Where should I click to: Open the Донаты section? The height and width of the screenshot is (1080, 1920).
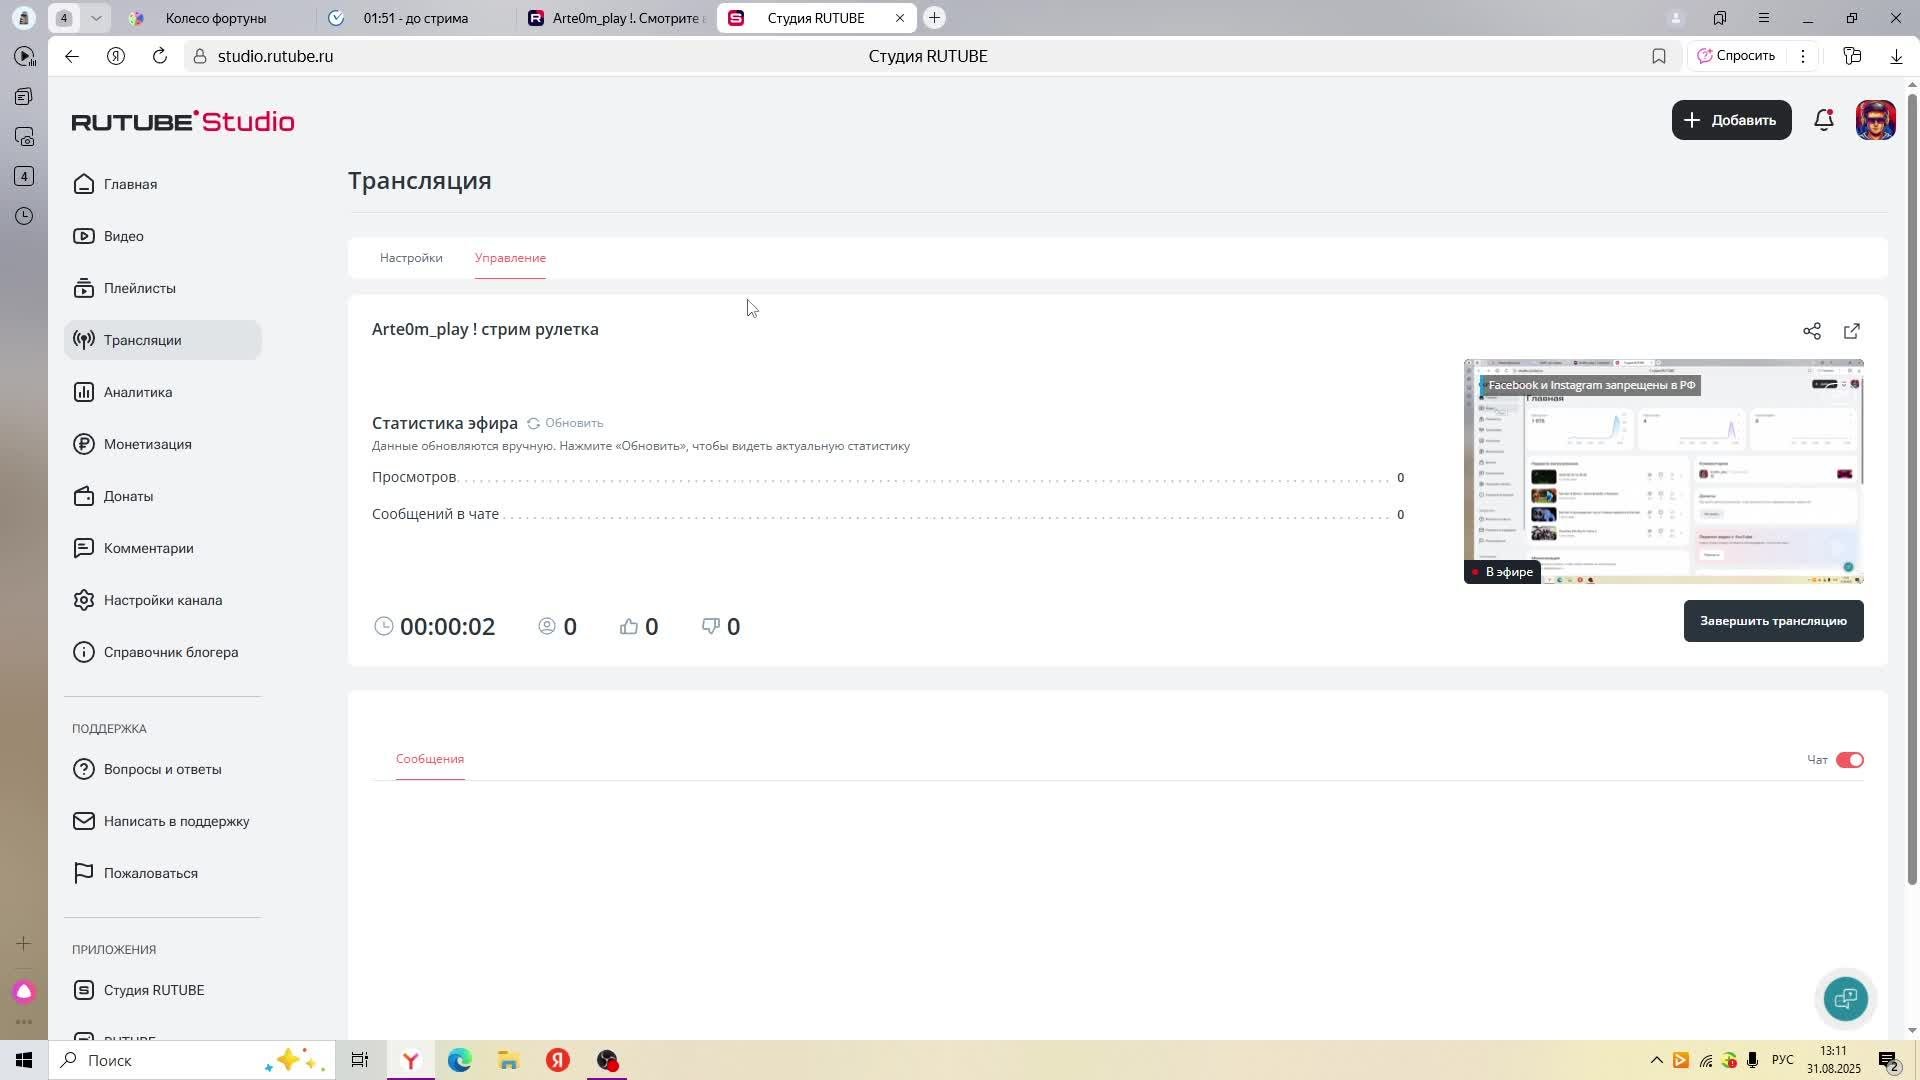click(x=128, y=496)
